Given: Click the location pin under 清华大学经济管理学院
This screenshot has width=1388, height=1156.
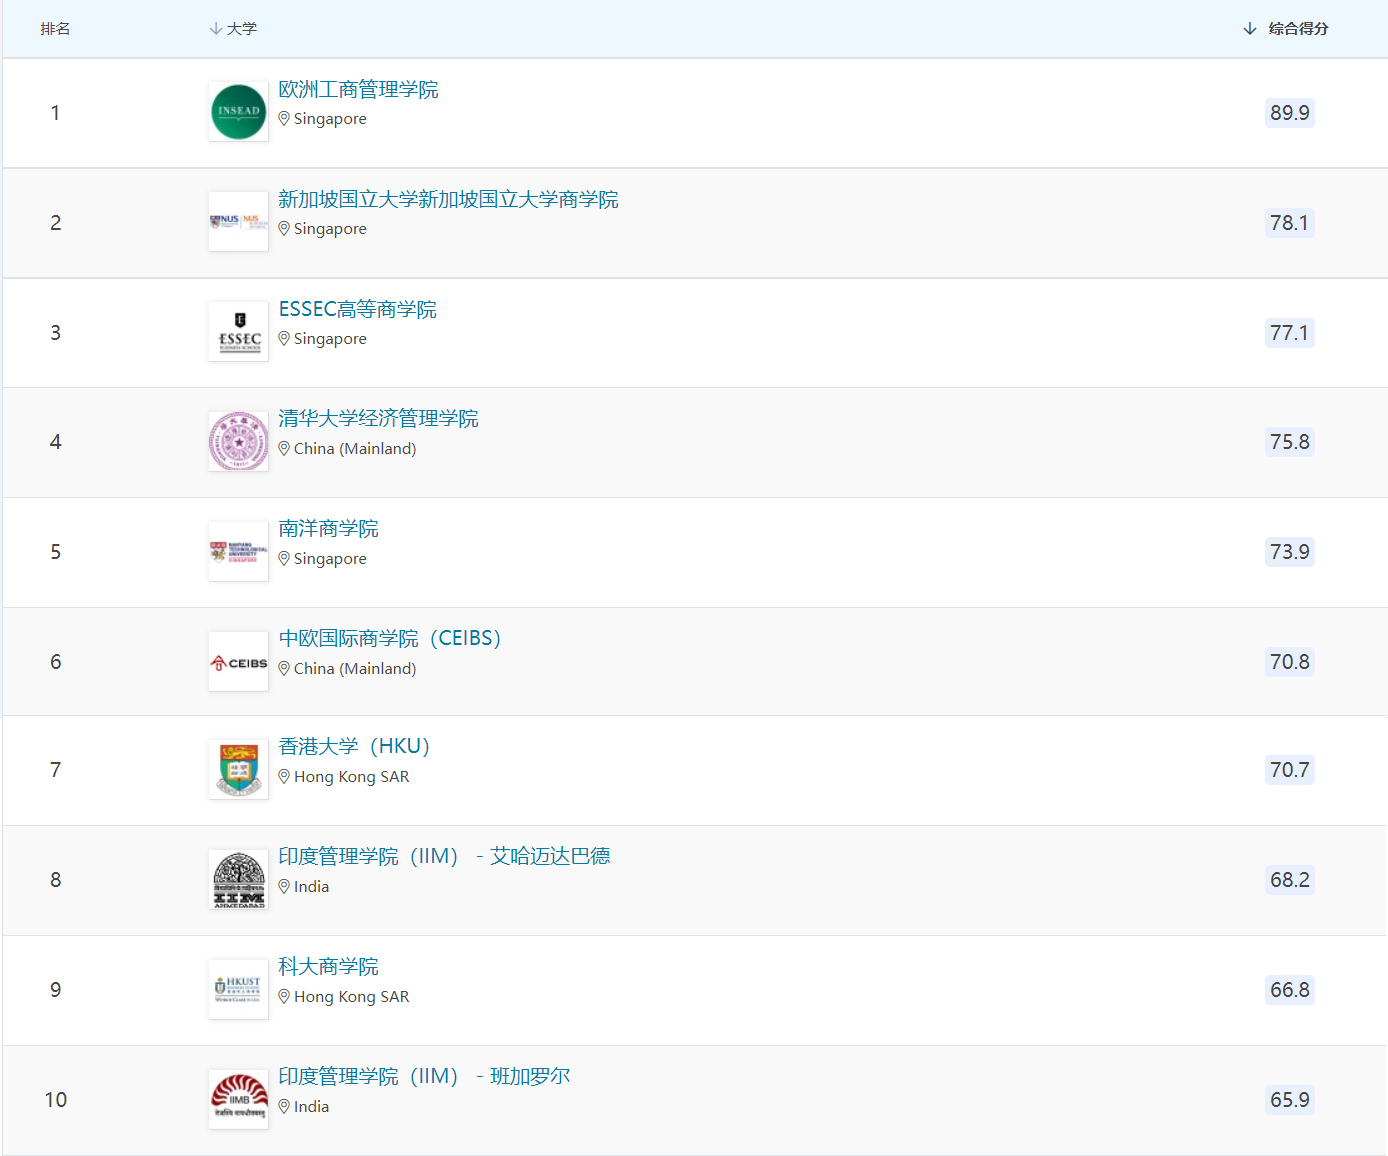Looking at the screenshot, I should pyautogui.click(x=284, y=448).
